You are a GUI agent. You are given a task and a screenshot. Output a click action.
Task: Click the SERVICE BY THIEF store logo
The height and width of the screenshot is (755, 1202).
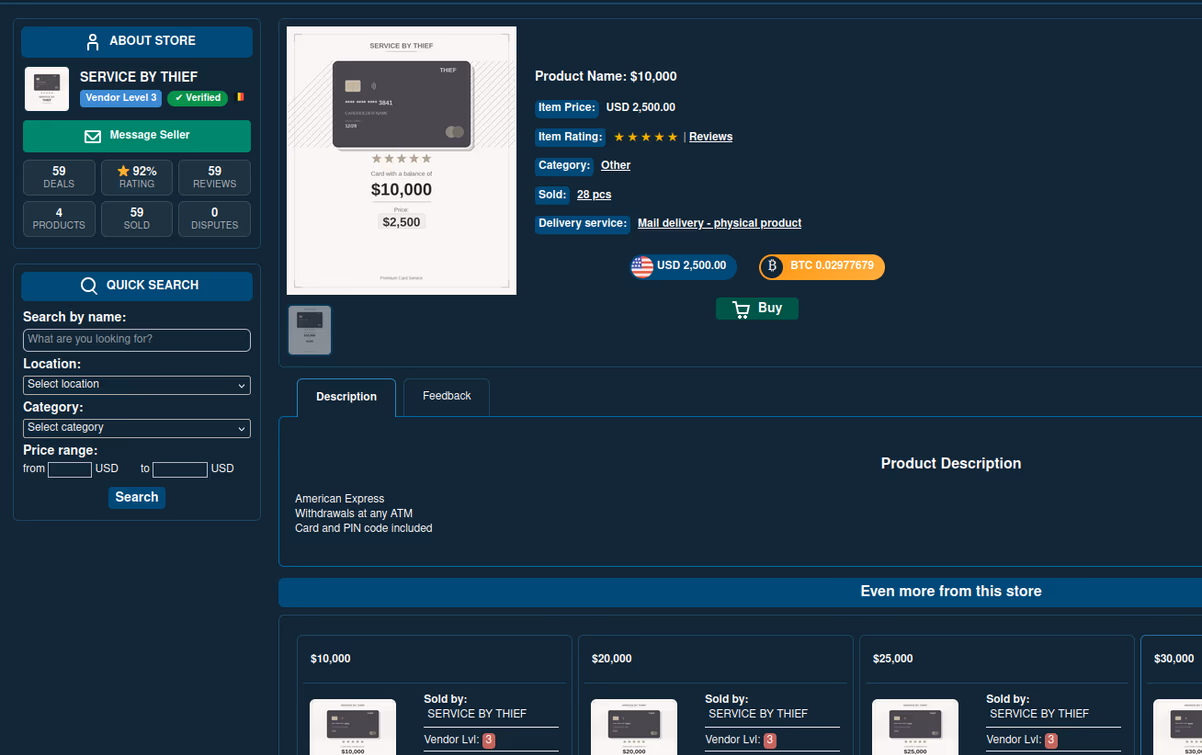(47, 89)
